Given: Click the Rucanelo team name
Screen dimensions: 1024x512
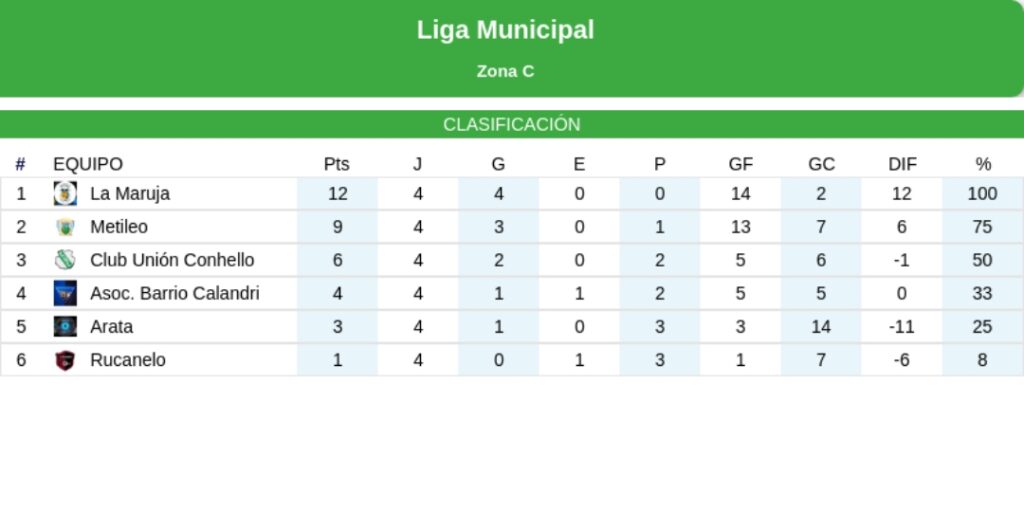Looking at the screenshot, I should (x=128, y=360).
